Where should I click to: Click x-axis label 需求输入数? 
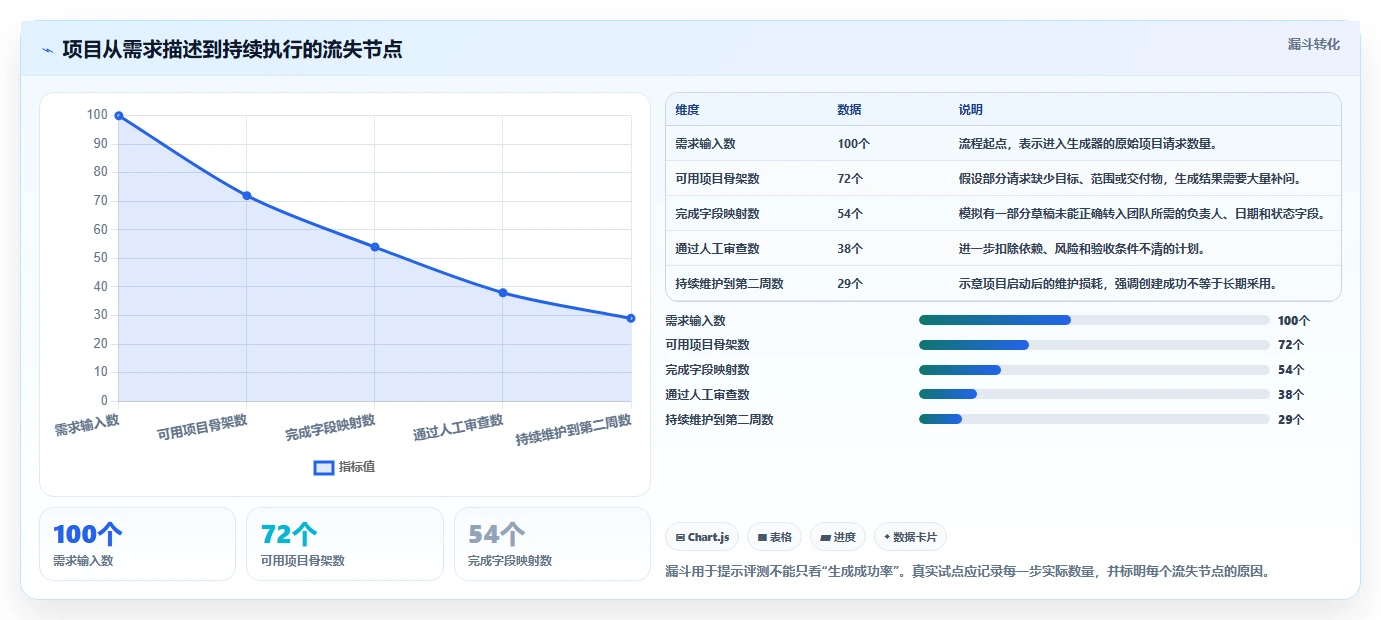click(x=87, y=425)
